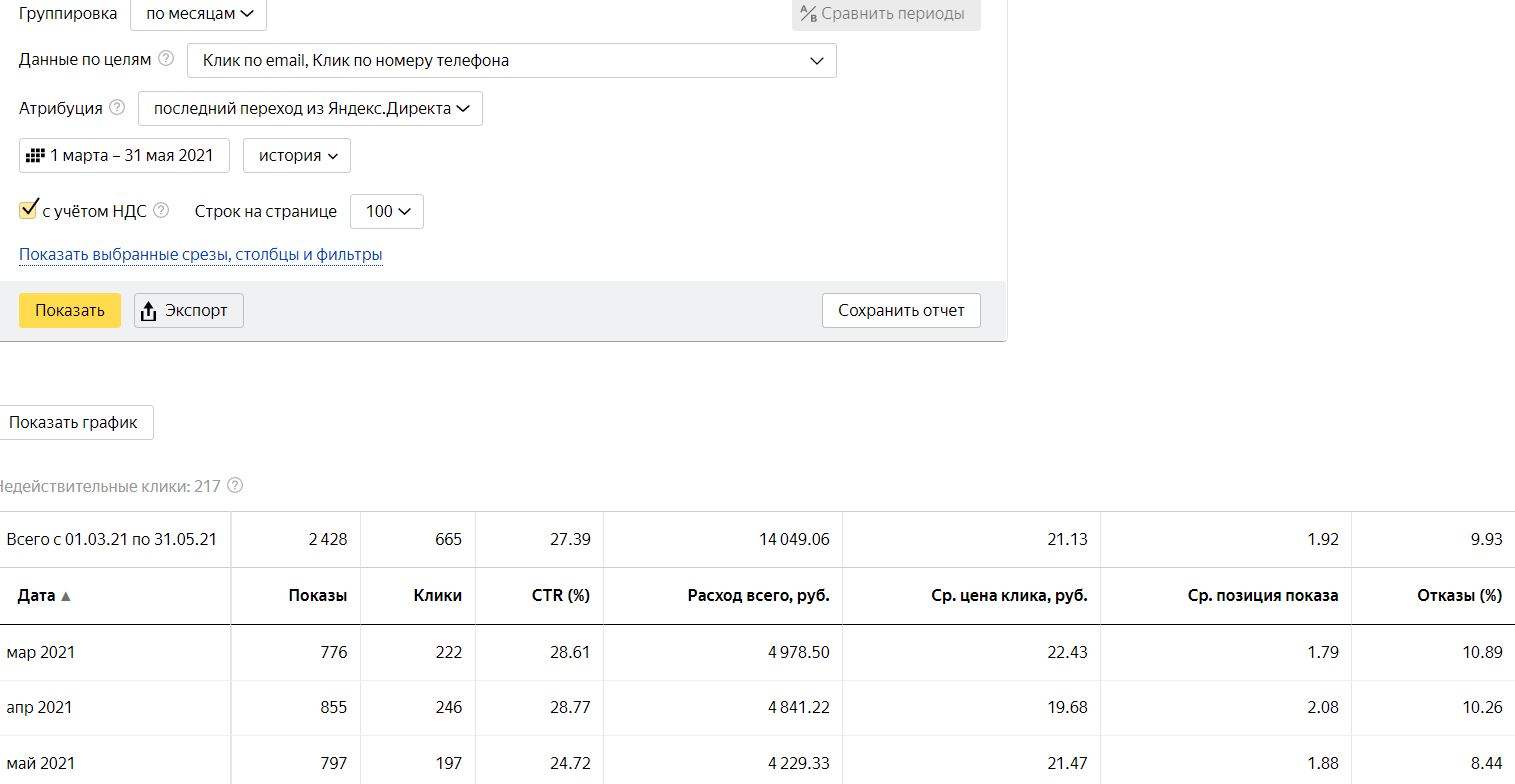
Task: Open date range 1 марта – 31 мая 2021
Action: (x=124, y=156)
